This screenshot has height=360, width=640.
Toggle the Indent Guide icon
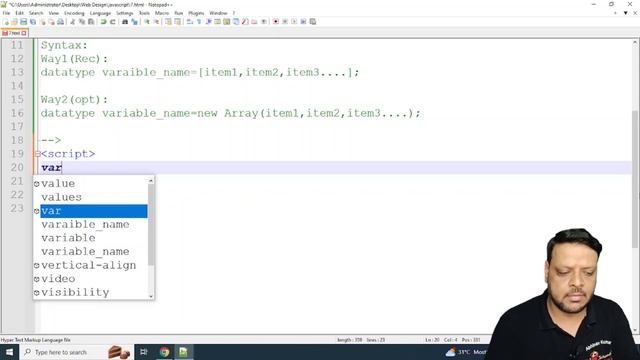tap(208, 22)
